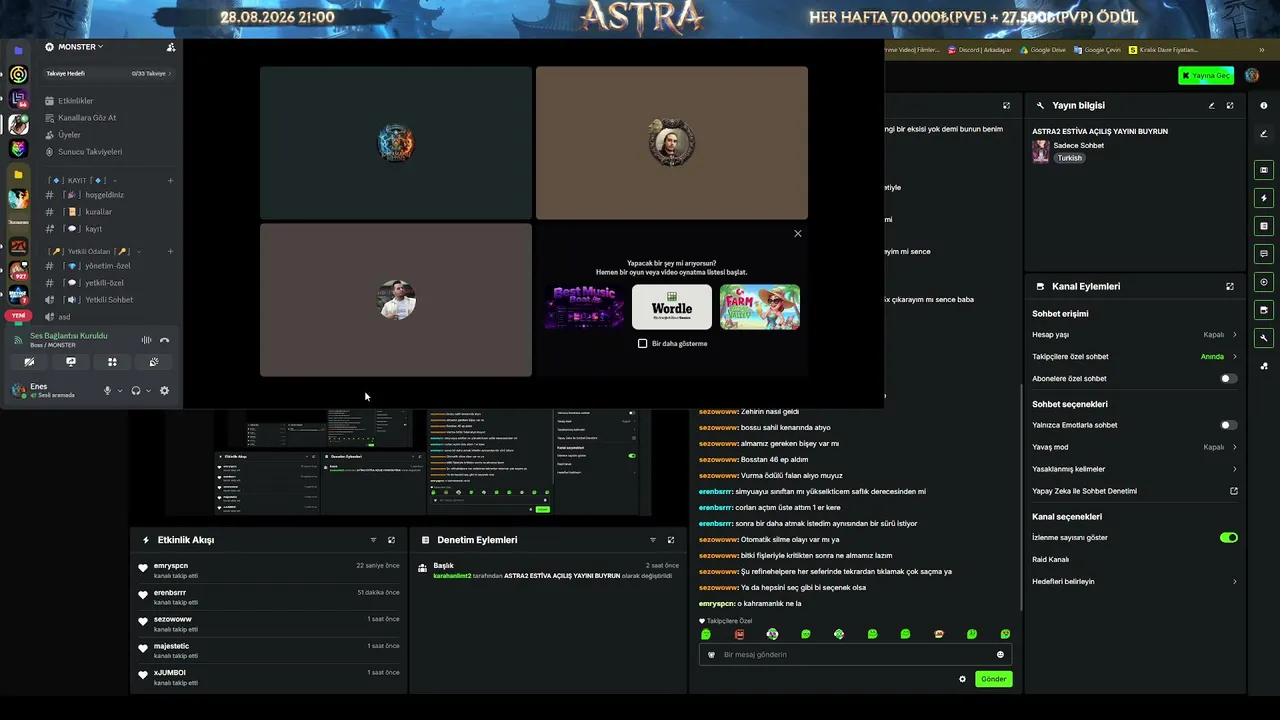Close the activity suggestion popup
Screen dimensions: 1280x720
click(798, 234)
